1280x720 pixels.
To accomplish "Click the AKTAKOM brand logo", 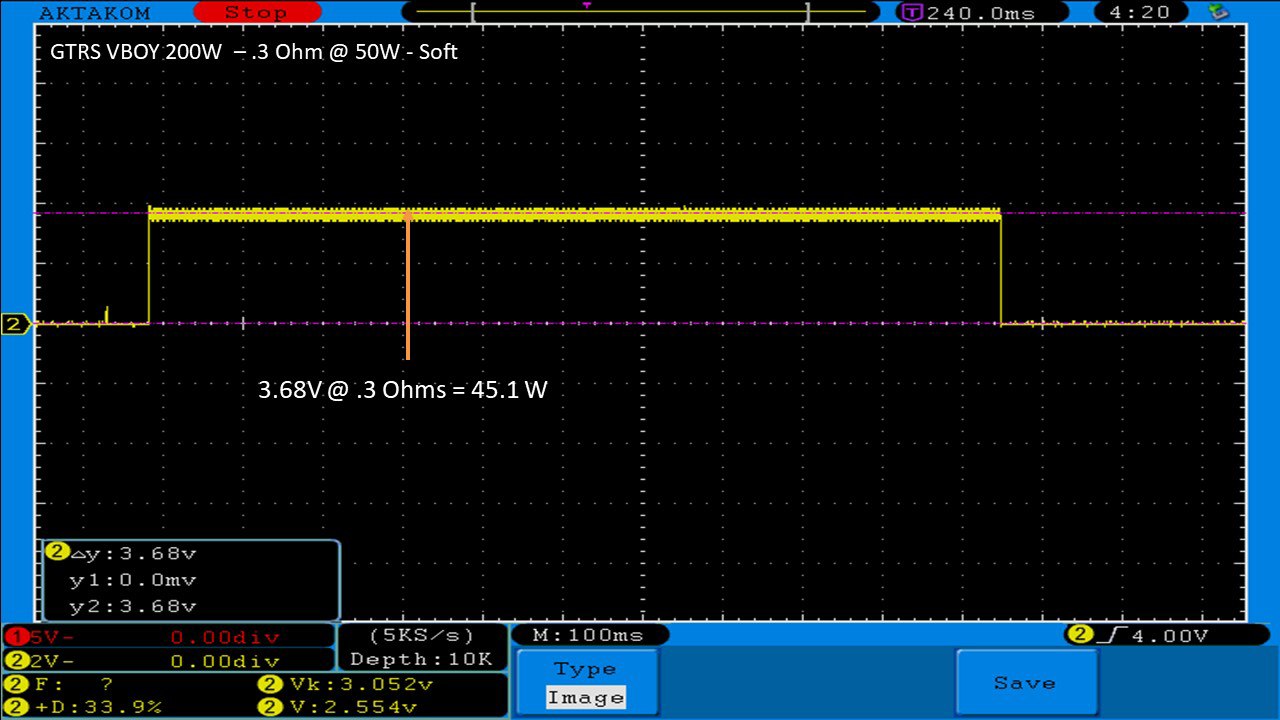I will [94, 12].
